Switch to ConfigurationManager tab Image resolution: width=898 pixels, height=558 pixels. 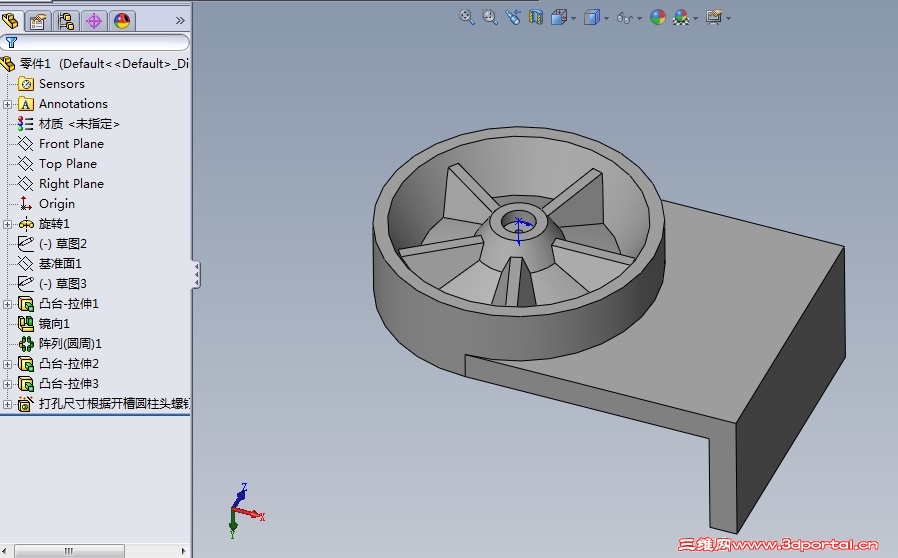(x=66, y=21)
